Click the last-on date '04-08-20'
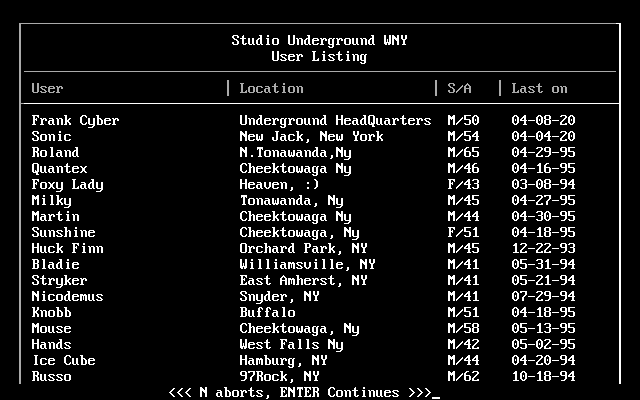Viewport: 640px width, 400px height. [x=543, y=120]
